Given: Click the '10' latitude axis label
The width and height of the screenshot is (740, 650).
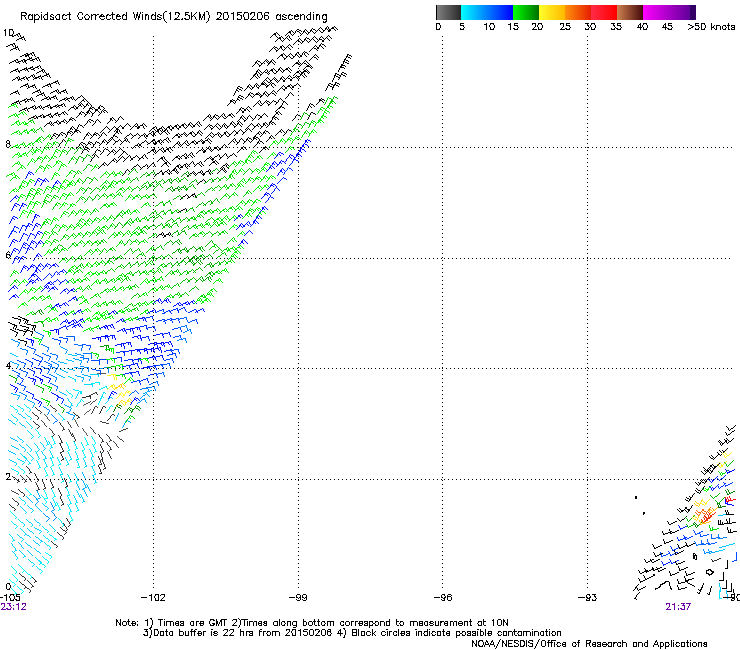Looking at the screenshot, I should click(x=8, y=33).
